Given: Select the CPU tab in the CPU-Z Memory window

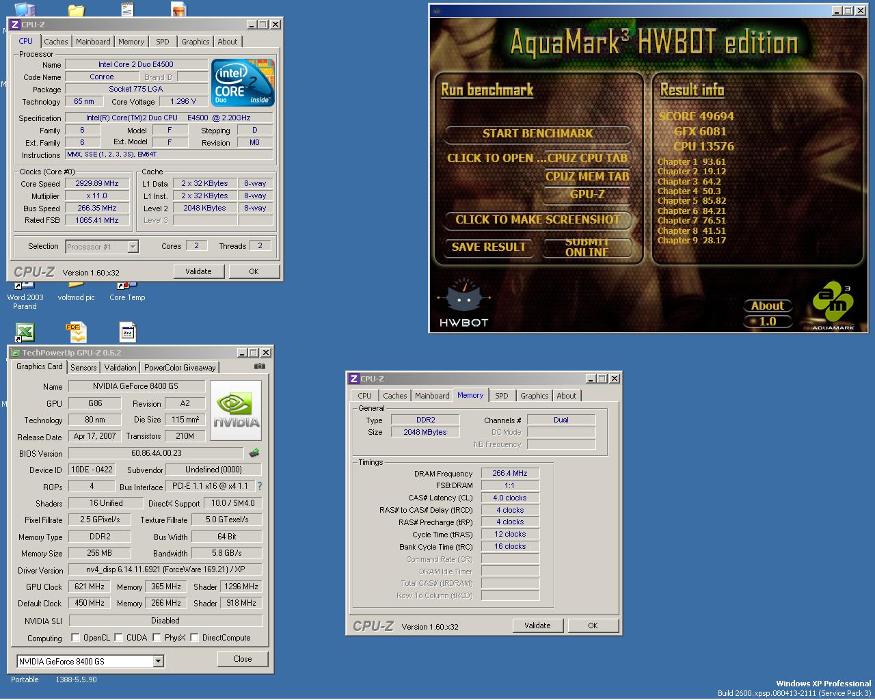Looking at the screenshot, I should click(x=364, y=395).
